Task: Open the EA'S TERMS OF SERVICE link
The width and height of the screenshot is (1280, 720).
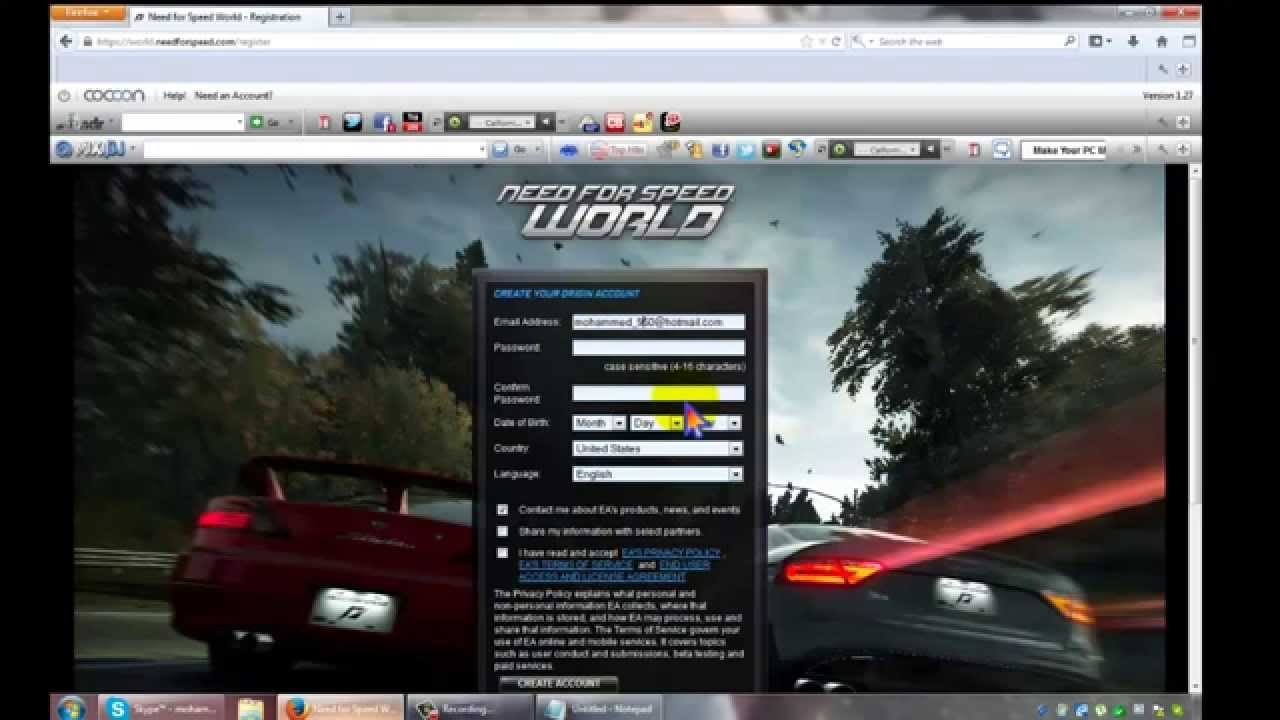Action: [575, 565]
